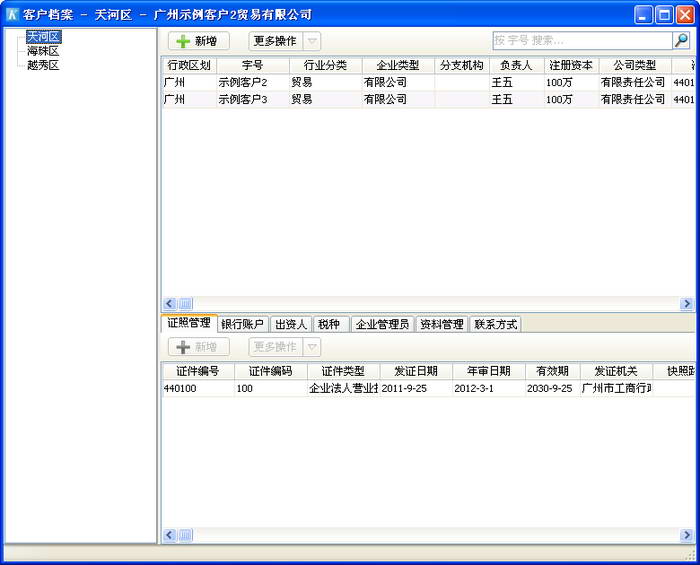Screen dimensions: 700x565
Task: Click the 证件编号 column header
Action: pos(198,371)
